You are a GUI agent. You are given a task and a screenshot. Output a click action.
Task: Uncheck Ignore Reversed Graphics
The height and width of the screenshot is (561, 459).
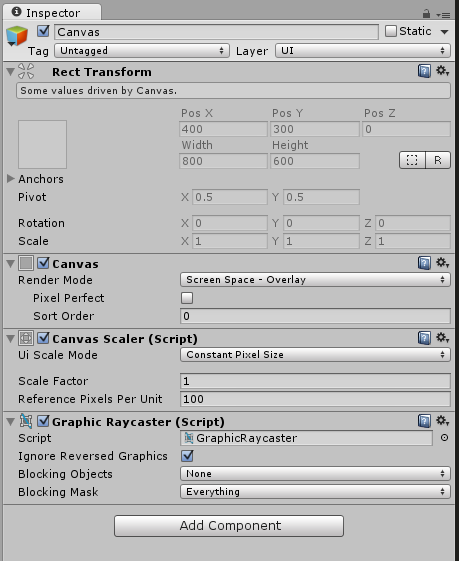click(x=187, y=456)
